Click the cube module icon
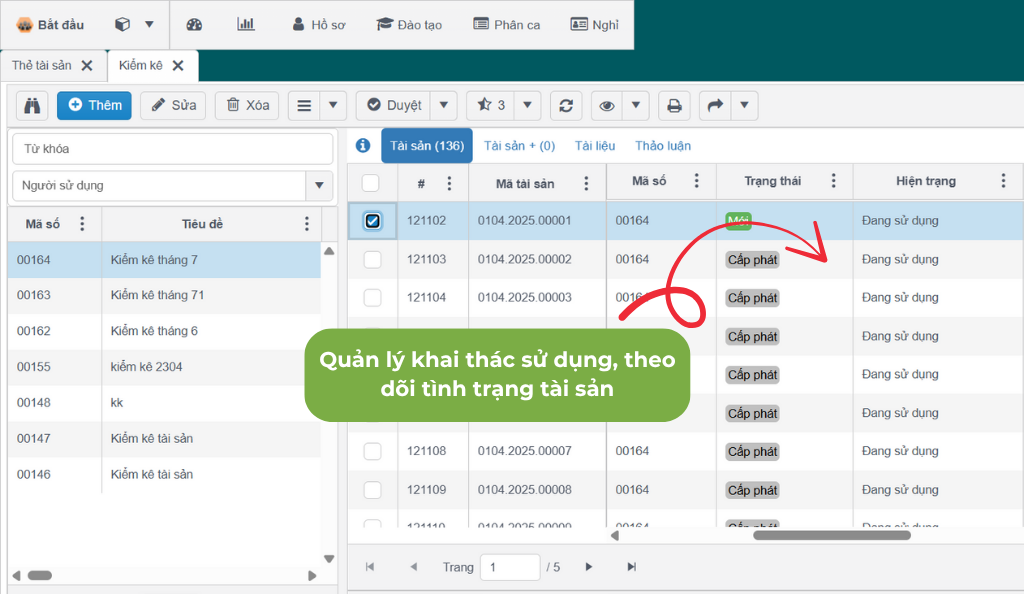1024x594 pixels. coord(122,25)
